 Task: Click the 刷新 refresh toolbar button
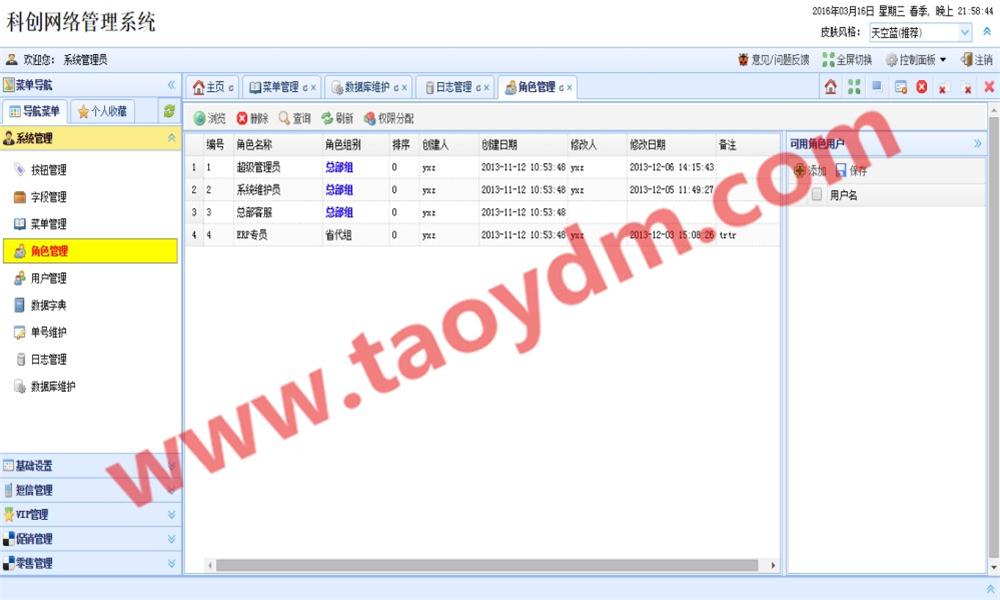click(x=337, y=119)
